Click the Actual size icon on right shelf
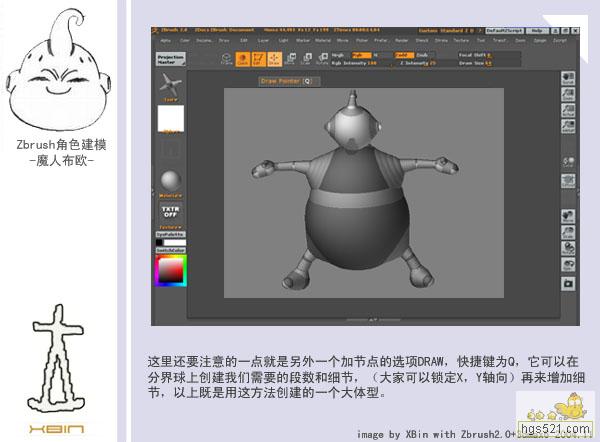The width and height of the screenshot is (600, 442). click(568, 110)
